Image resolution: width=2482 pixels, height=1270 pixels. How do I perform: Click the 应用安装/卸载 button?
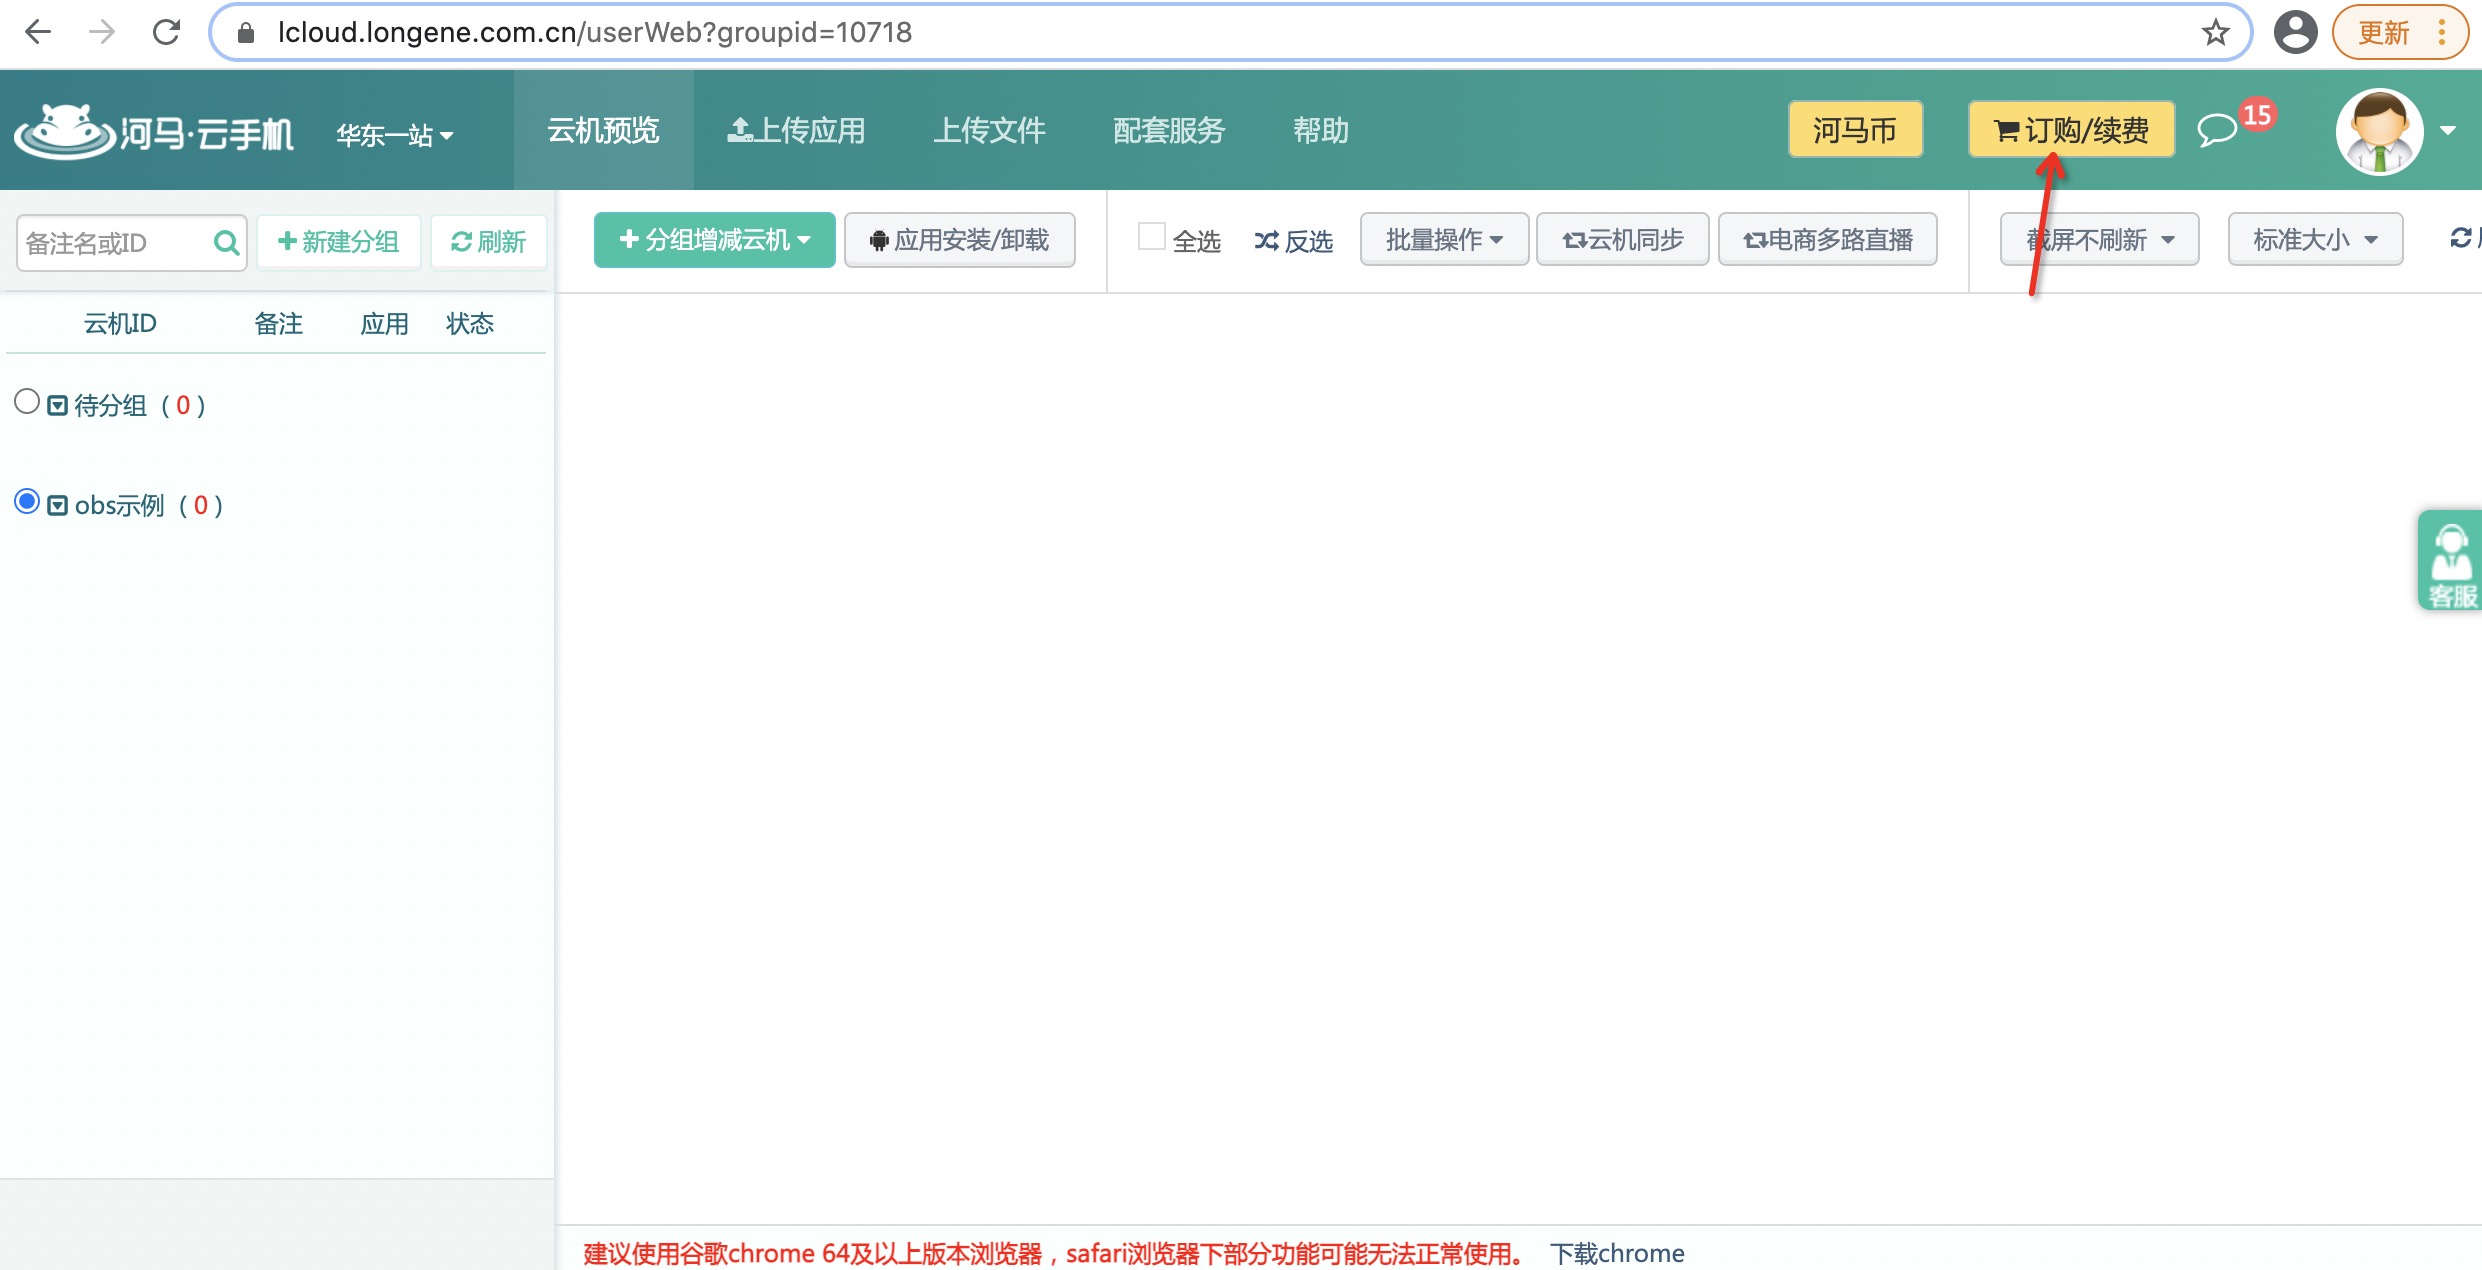pos(959,240)
